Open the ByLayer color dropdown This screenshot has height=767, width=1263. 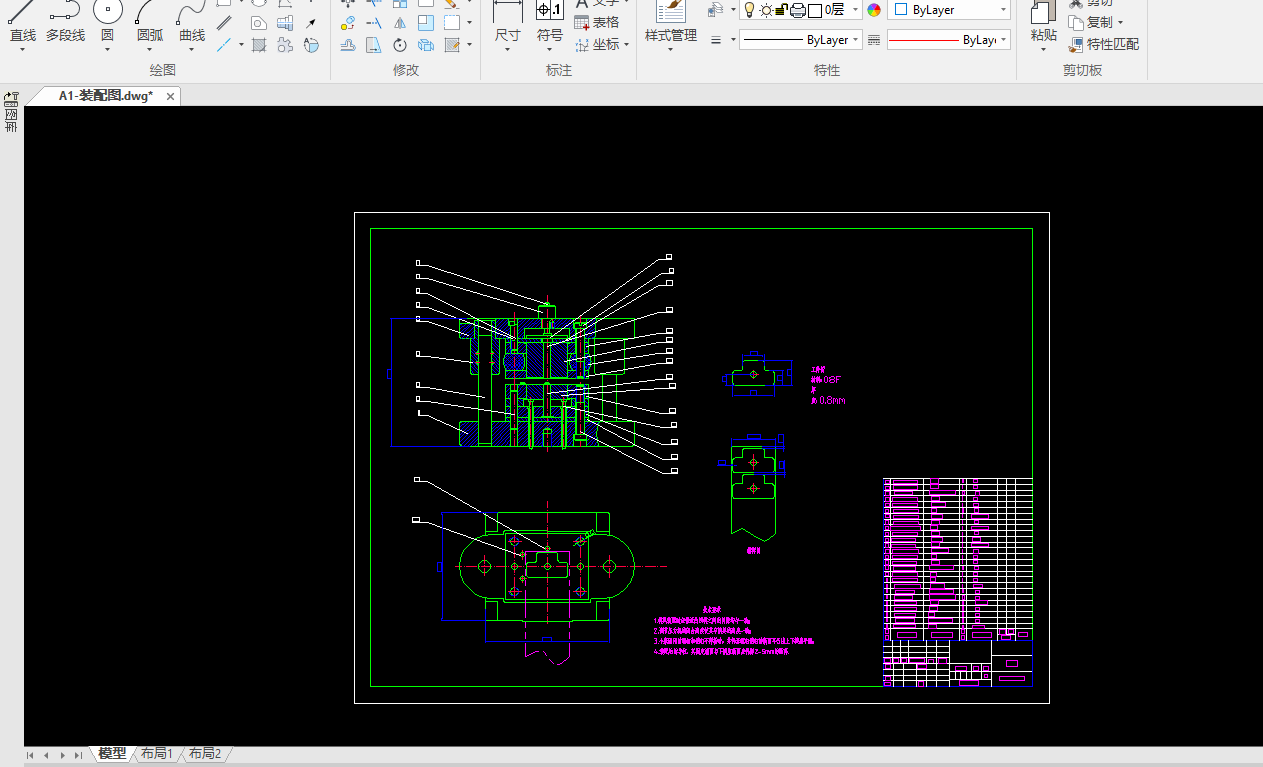[x=949, y=10]
